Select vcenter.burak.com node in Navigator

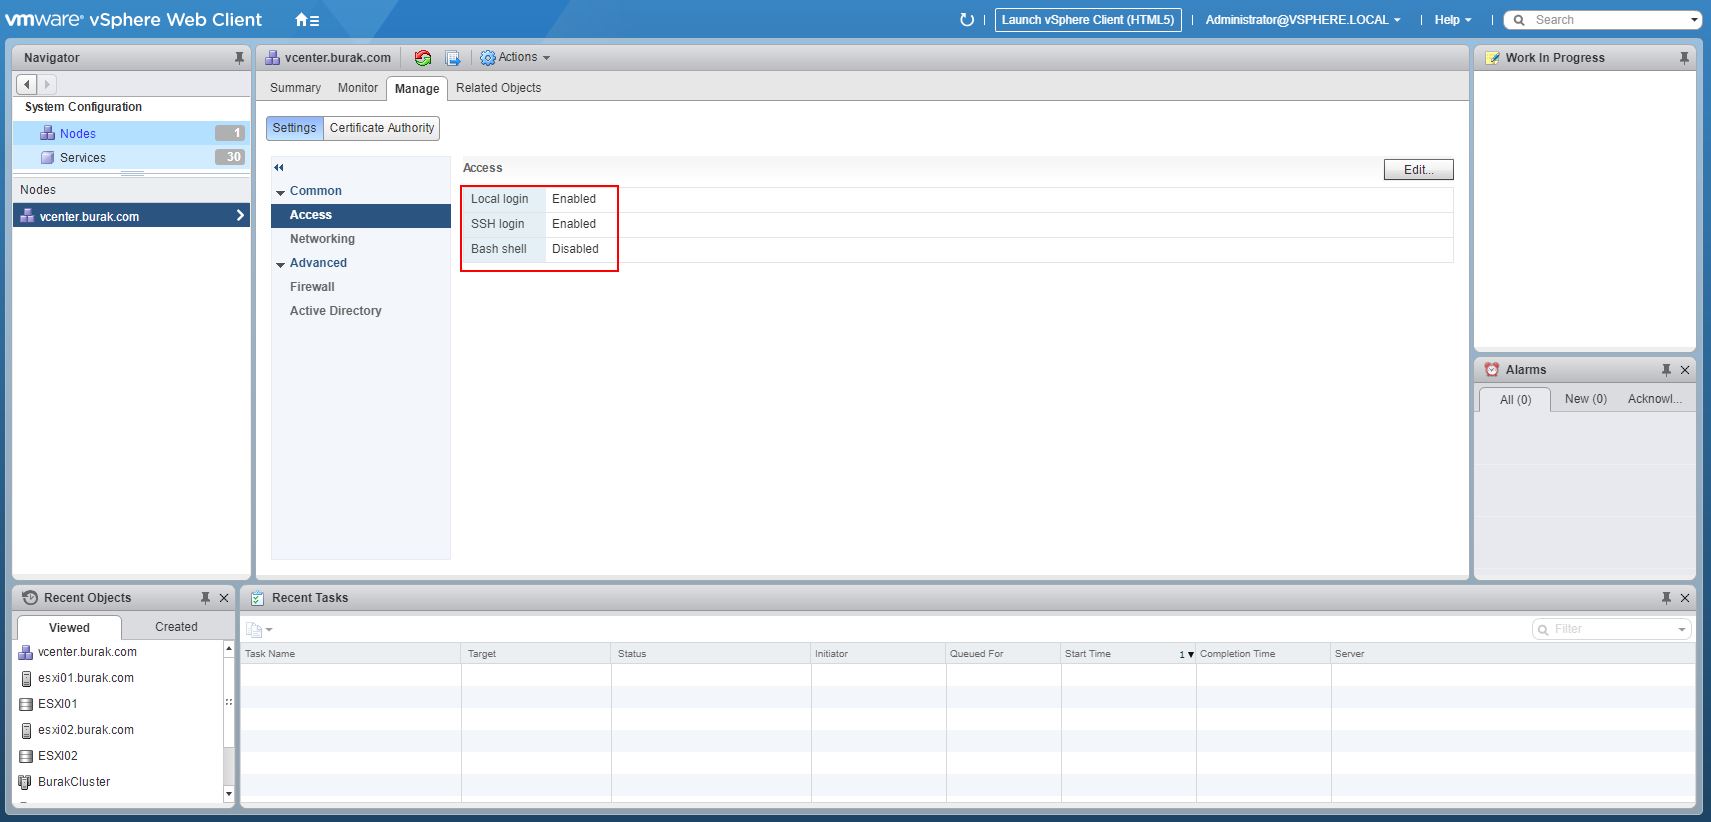click(131, 216)
